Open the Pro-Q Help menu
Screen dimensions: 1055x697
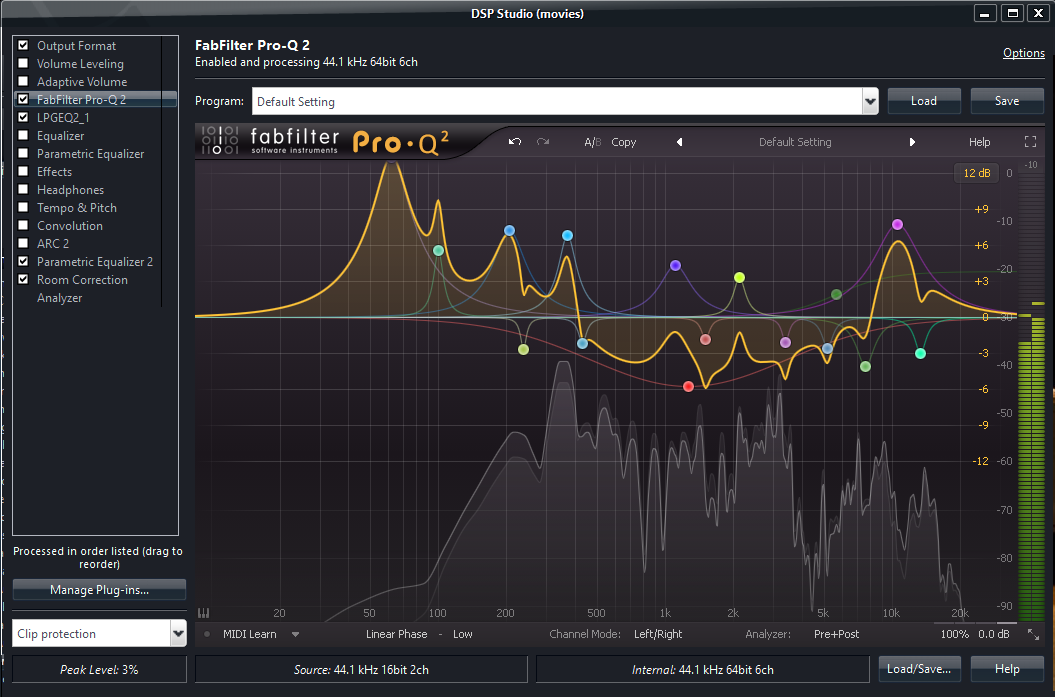pos(980,142)
